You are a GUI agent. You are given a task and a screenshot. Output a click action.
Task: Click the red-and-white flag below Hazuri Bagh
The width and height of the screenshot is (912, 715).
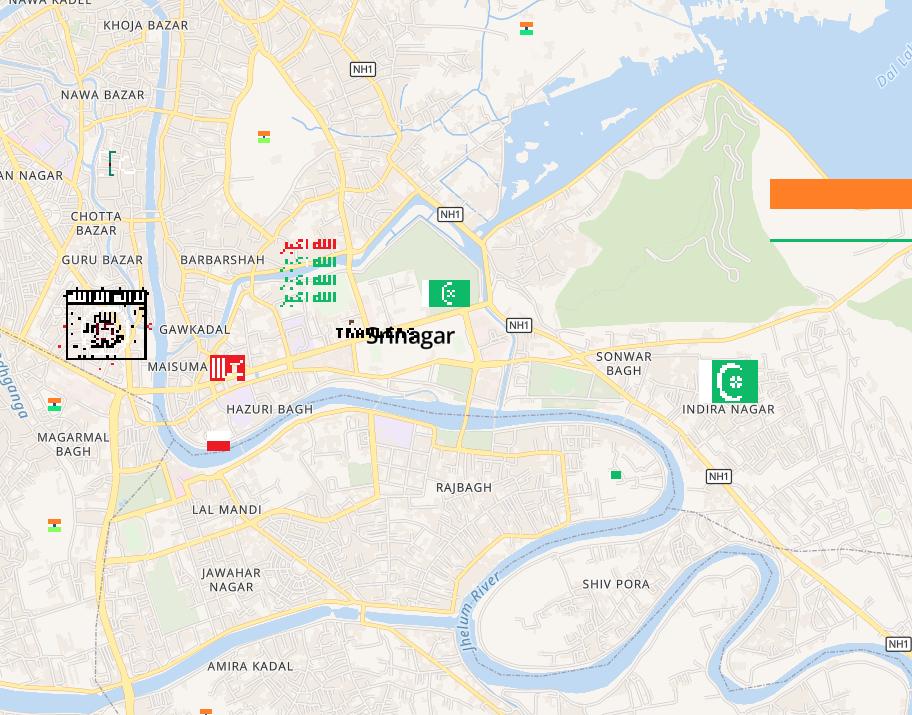coord(218,441)
